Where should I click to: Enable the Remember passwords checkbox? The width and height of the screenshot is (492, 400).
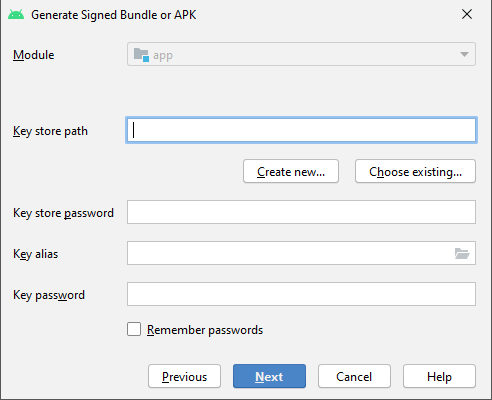134,329
